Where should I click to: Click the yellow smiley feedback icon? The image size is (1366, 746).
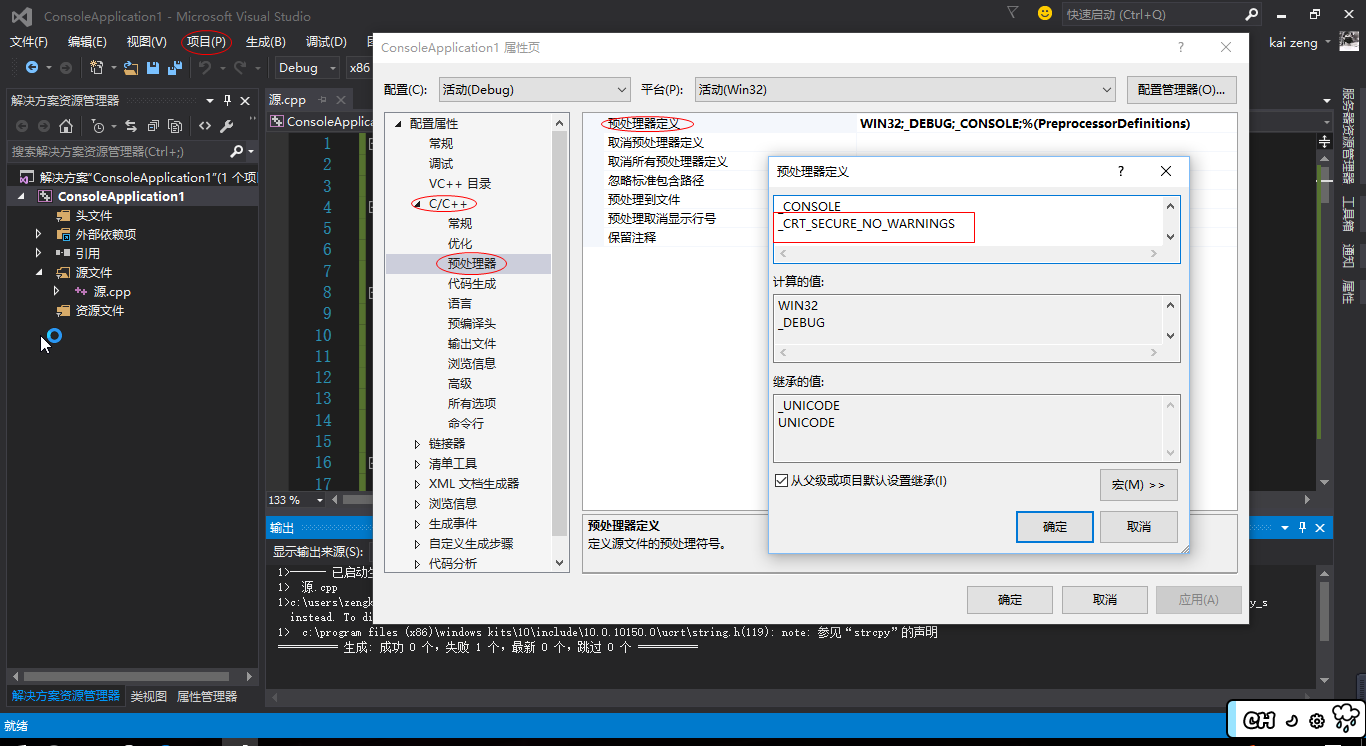point(1045,14)
